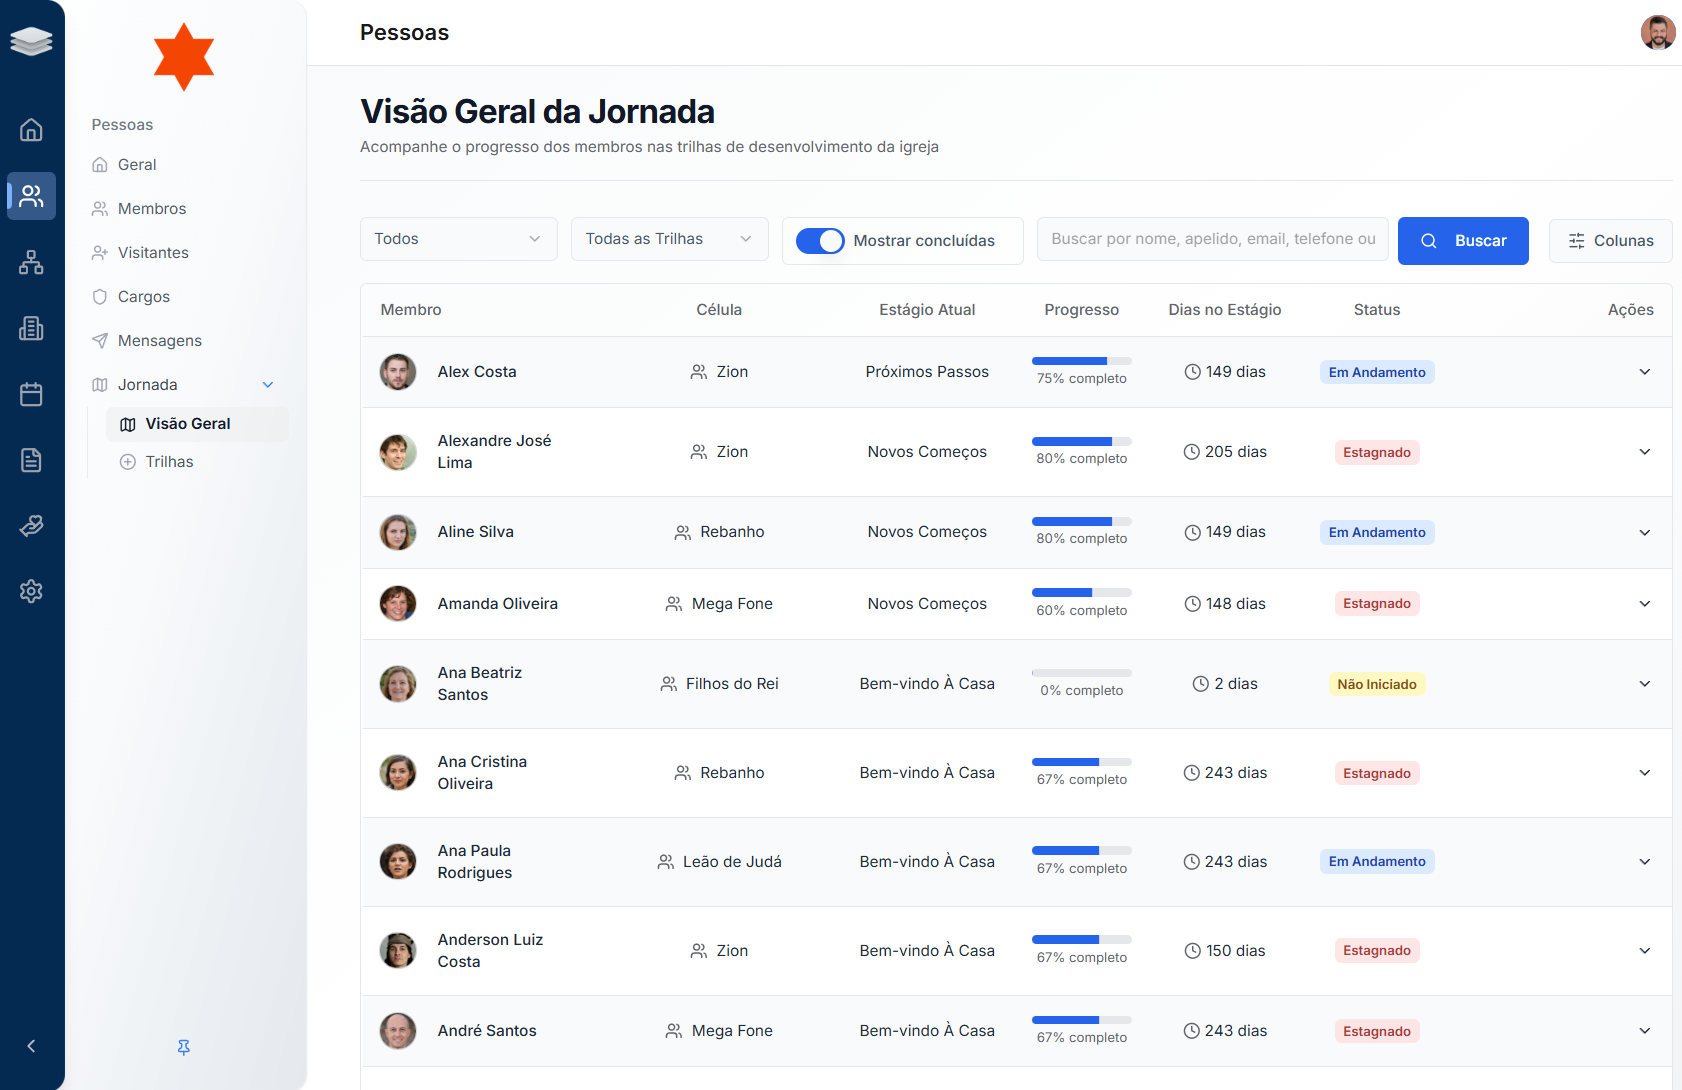
Task: Open the Todas as Trilhas dropdown
Action: coord(669,239)
